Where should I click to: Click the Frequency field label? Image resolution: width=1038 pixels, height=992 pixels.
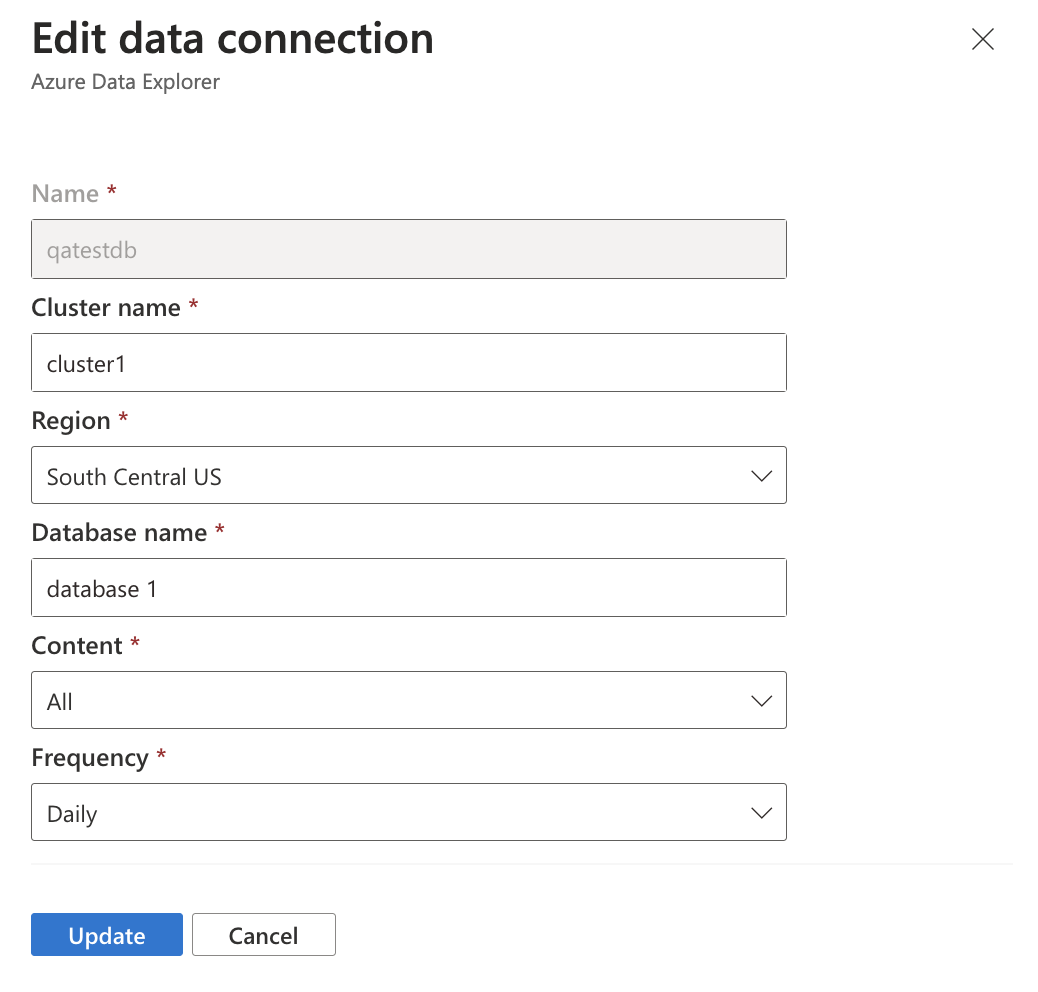[91, 758]
